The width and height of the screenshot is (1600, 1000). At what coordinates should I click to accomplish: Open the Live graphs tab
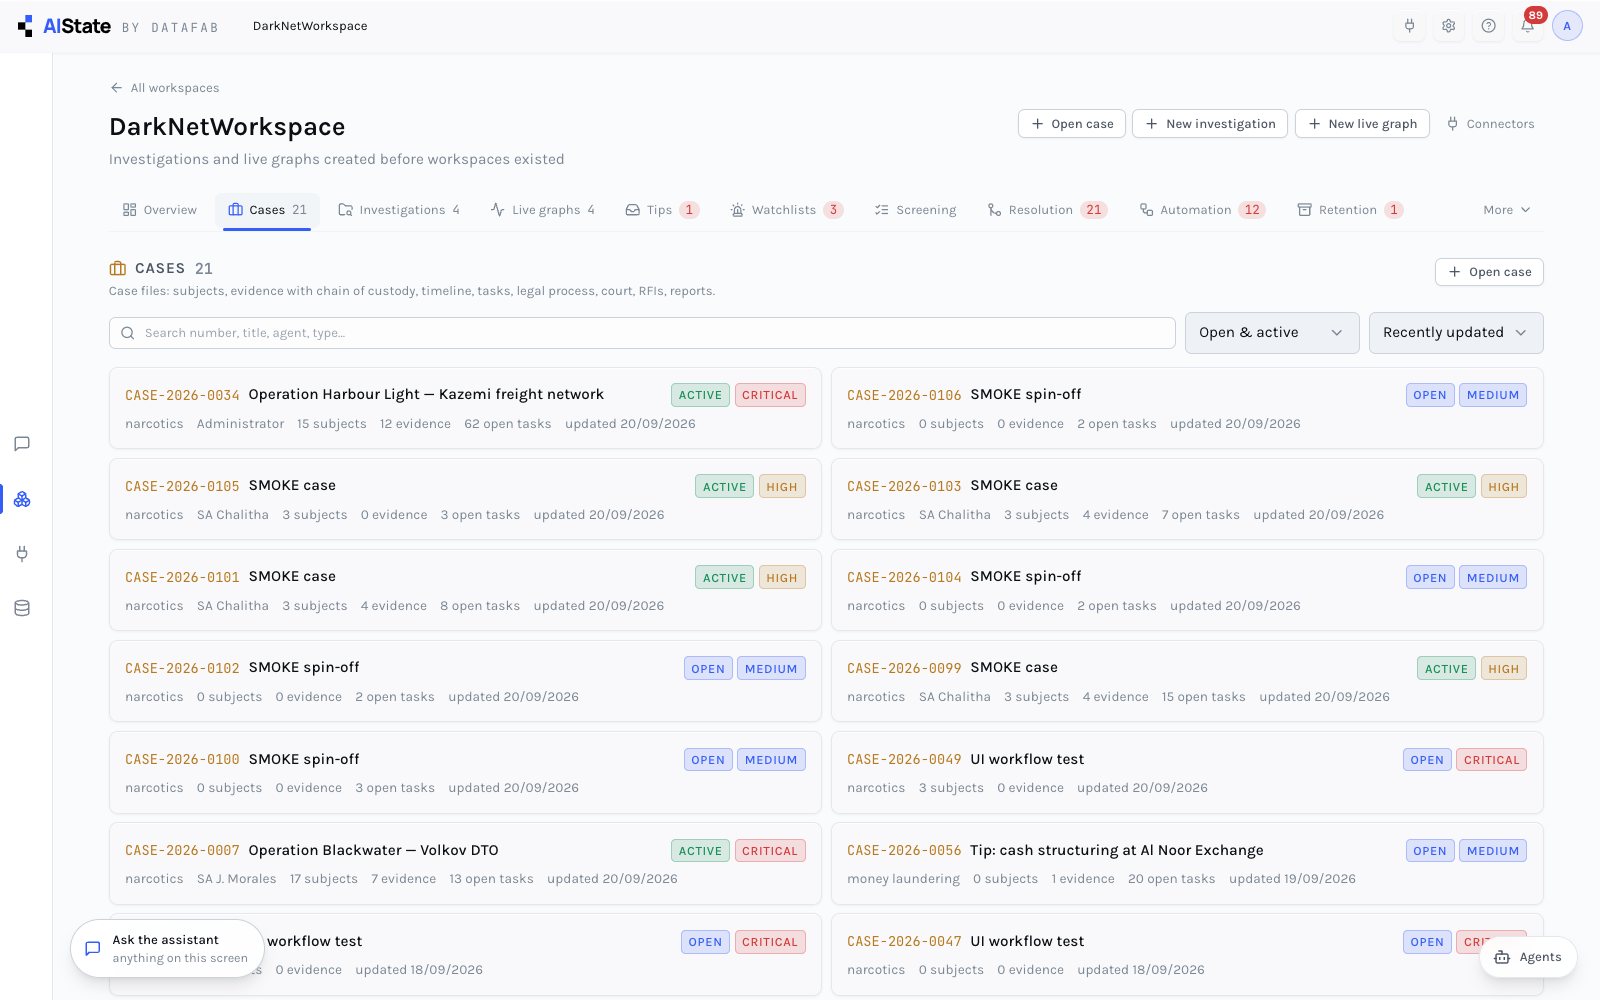tap(543, 210)
